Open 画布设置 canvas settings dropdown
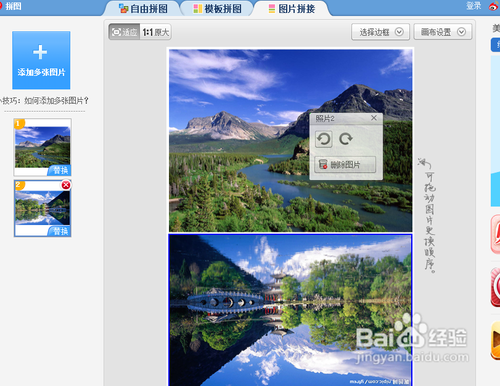 point(443,32)
